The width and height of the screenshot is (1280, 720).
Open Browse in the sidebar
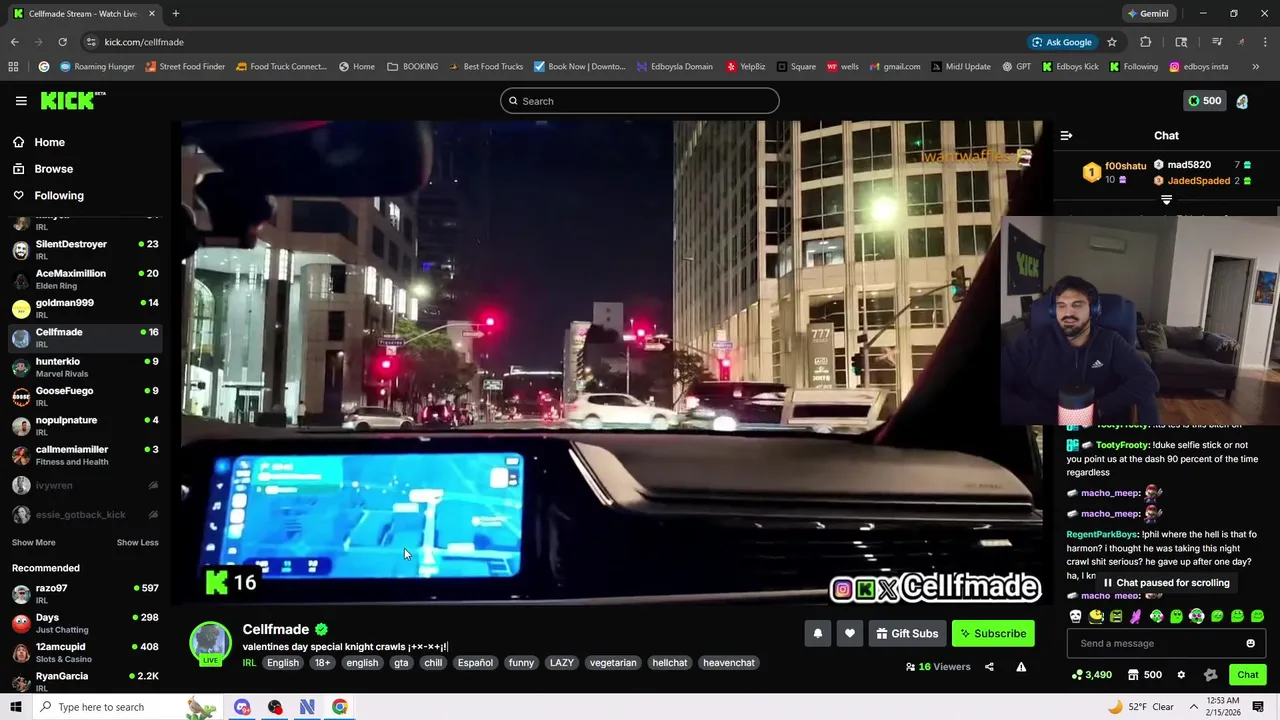[x=53, y=169]
